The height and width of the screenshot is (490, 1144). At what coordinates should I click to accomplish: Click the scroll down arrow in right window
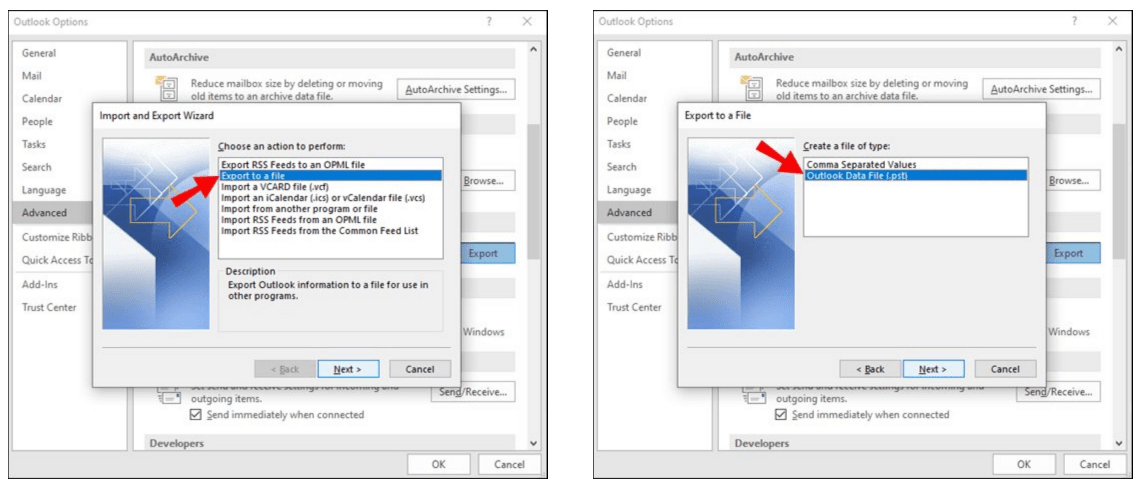(x=1118, y=443)
